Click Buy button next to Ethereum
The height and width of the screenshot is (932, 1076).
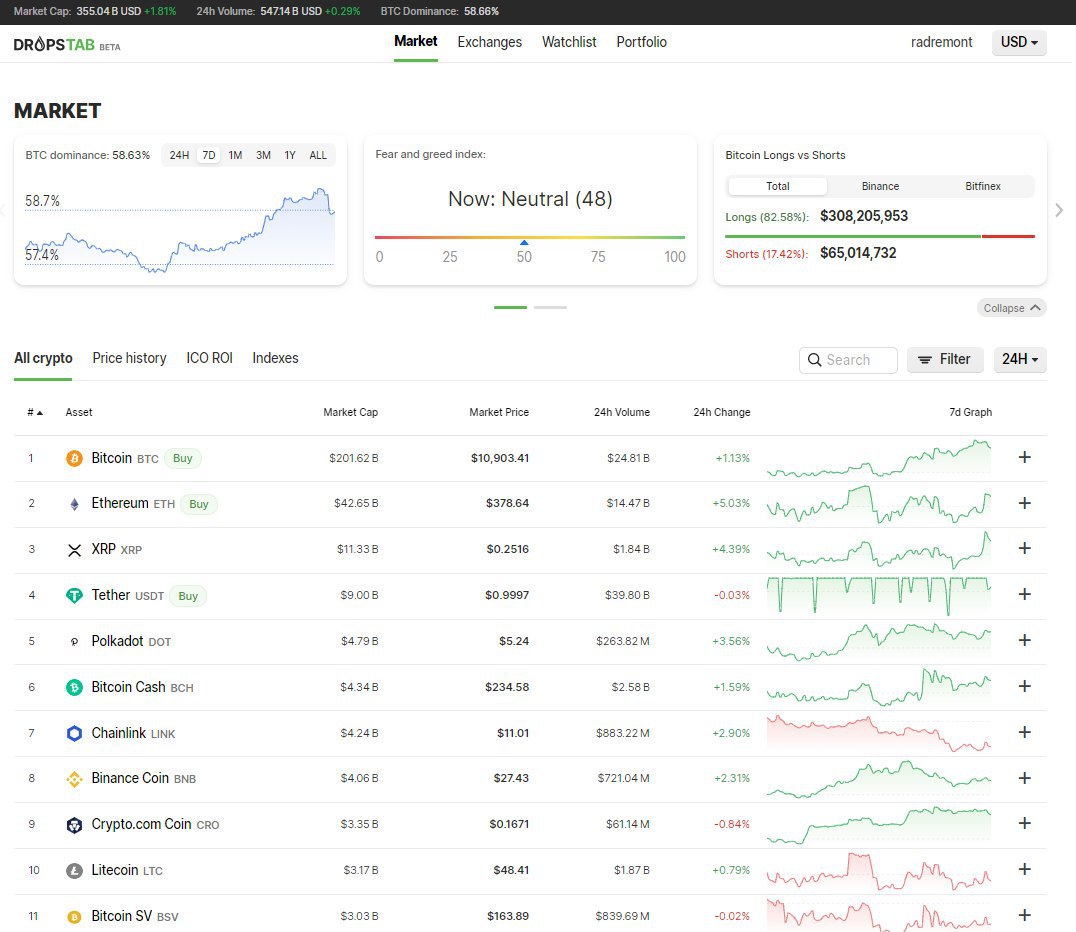(199, 504)
